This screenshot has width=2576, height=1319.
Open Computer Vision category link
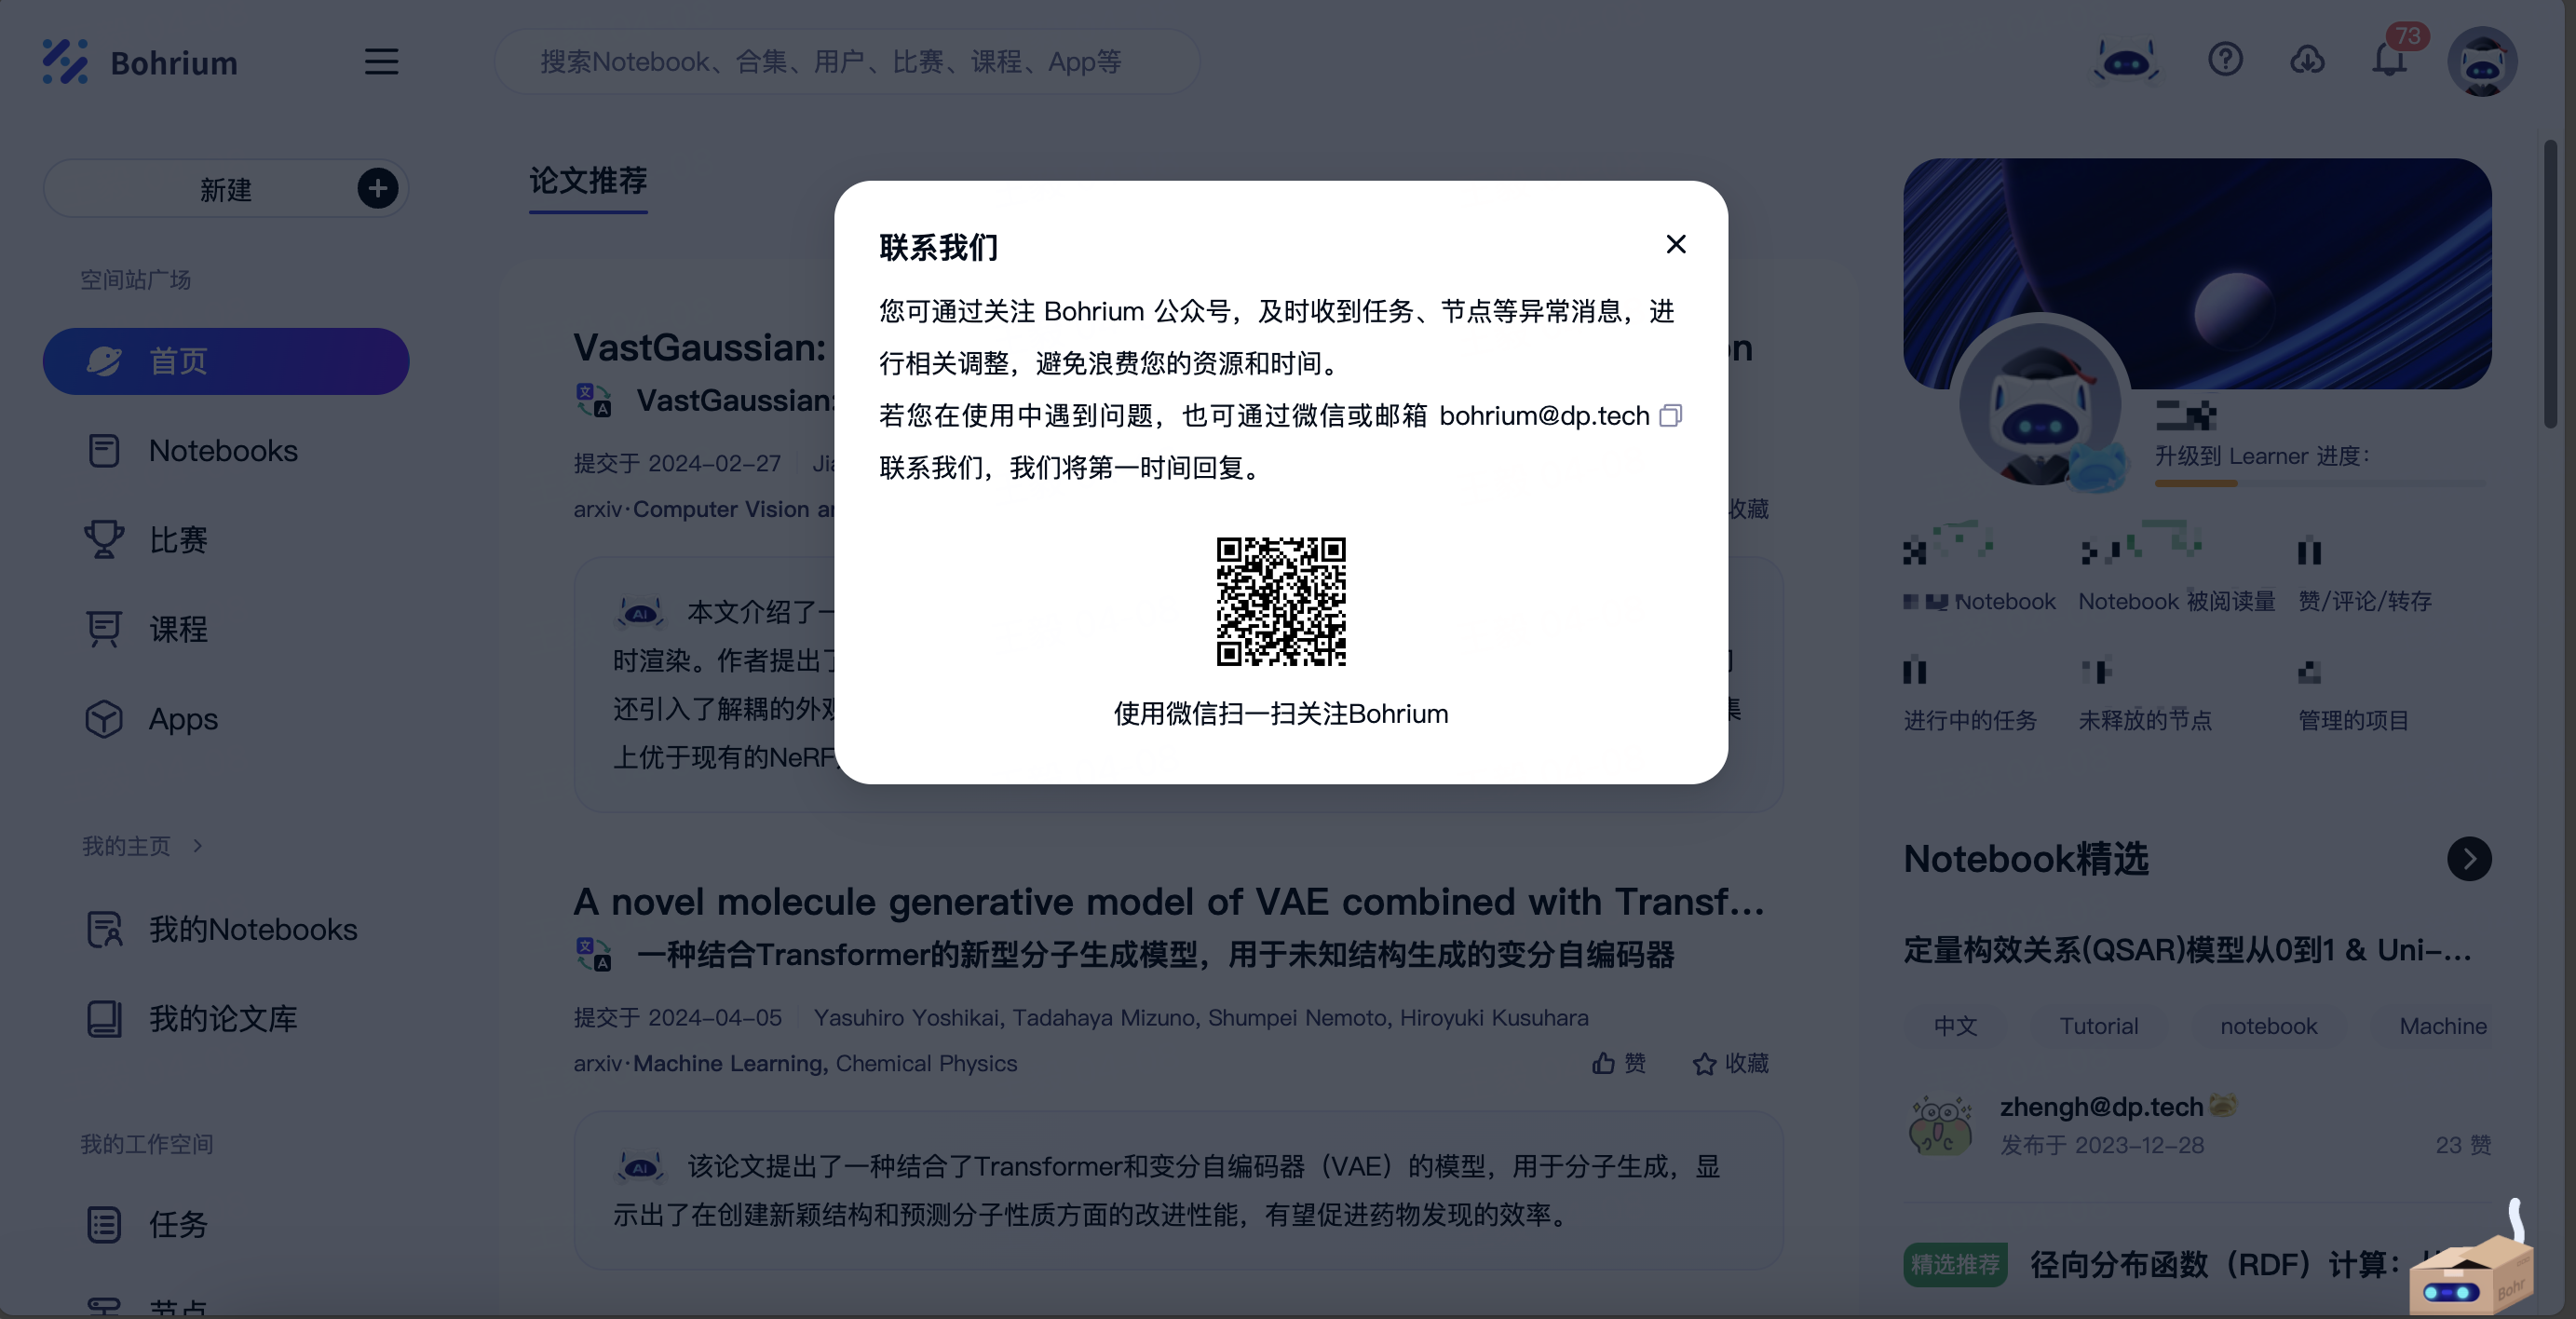point(733,509)
